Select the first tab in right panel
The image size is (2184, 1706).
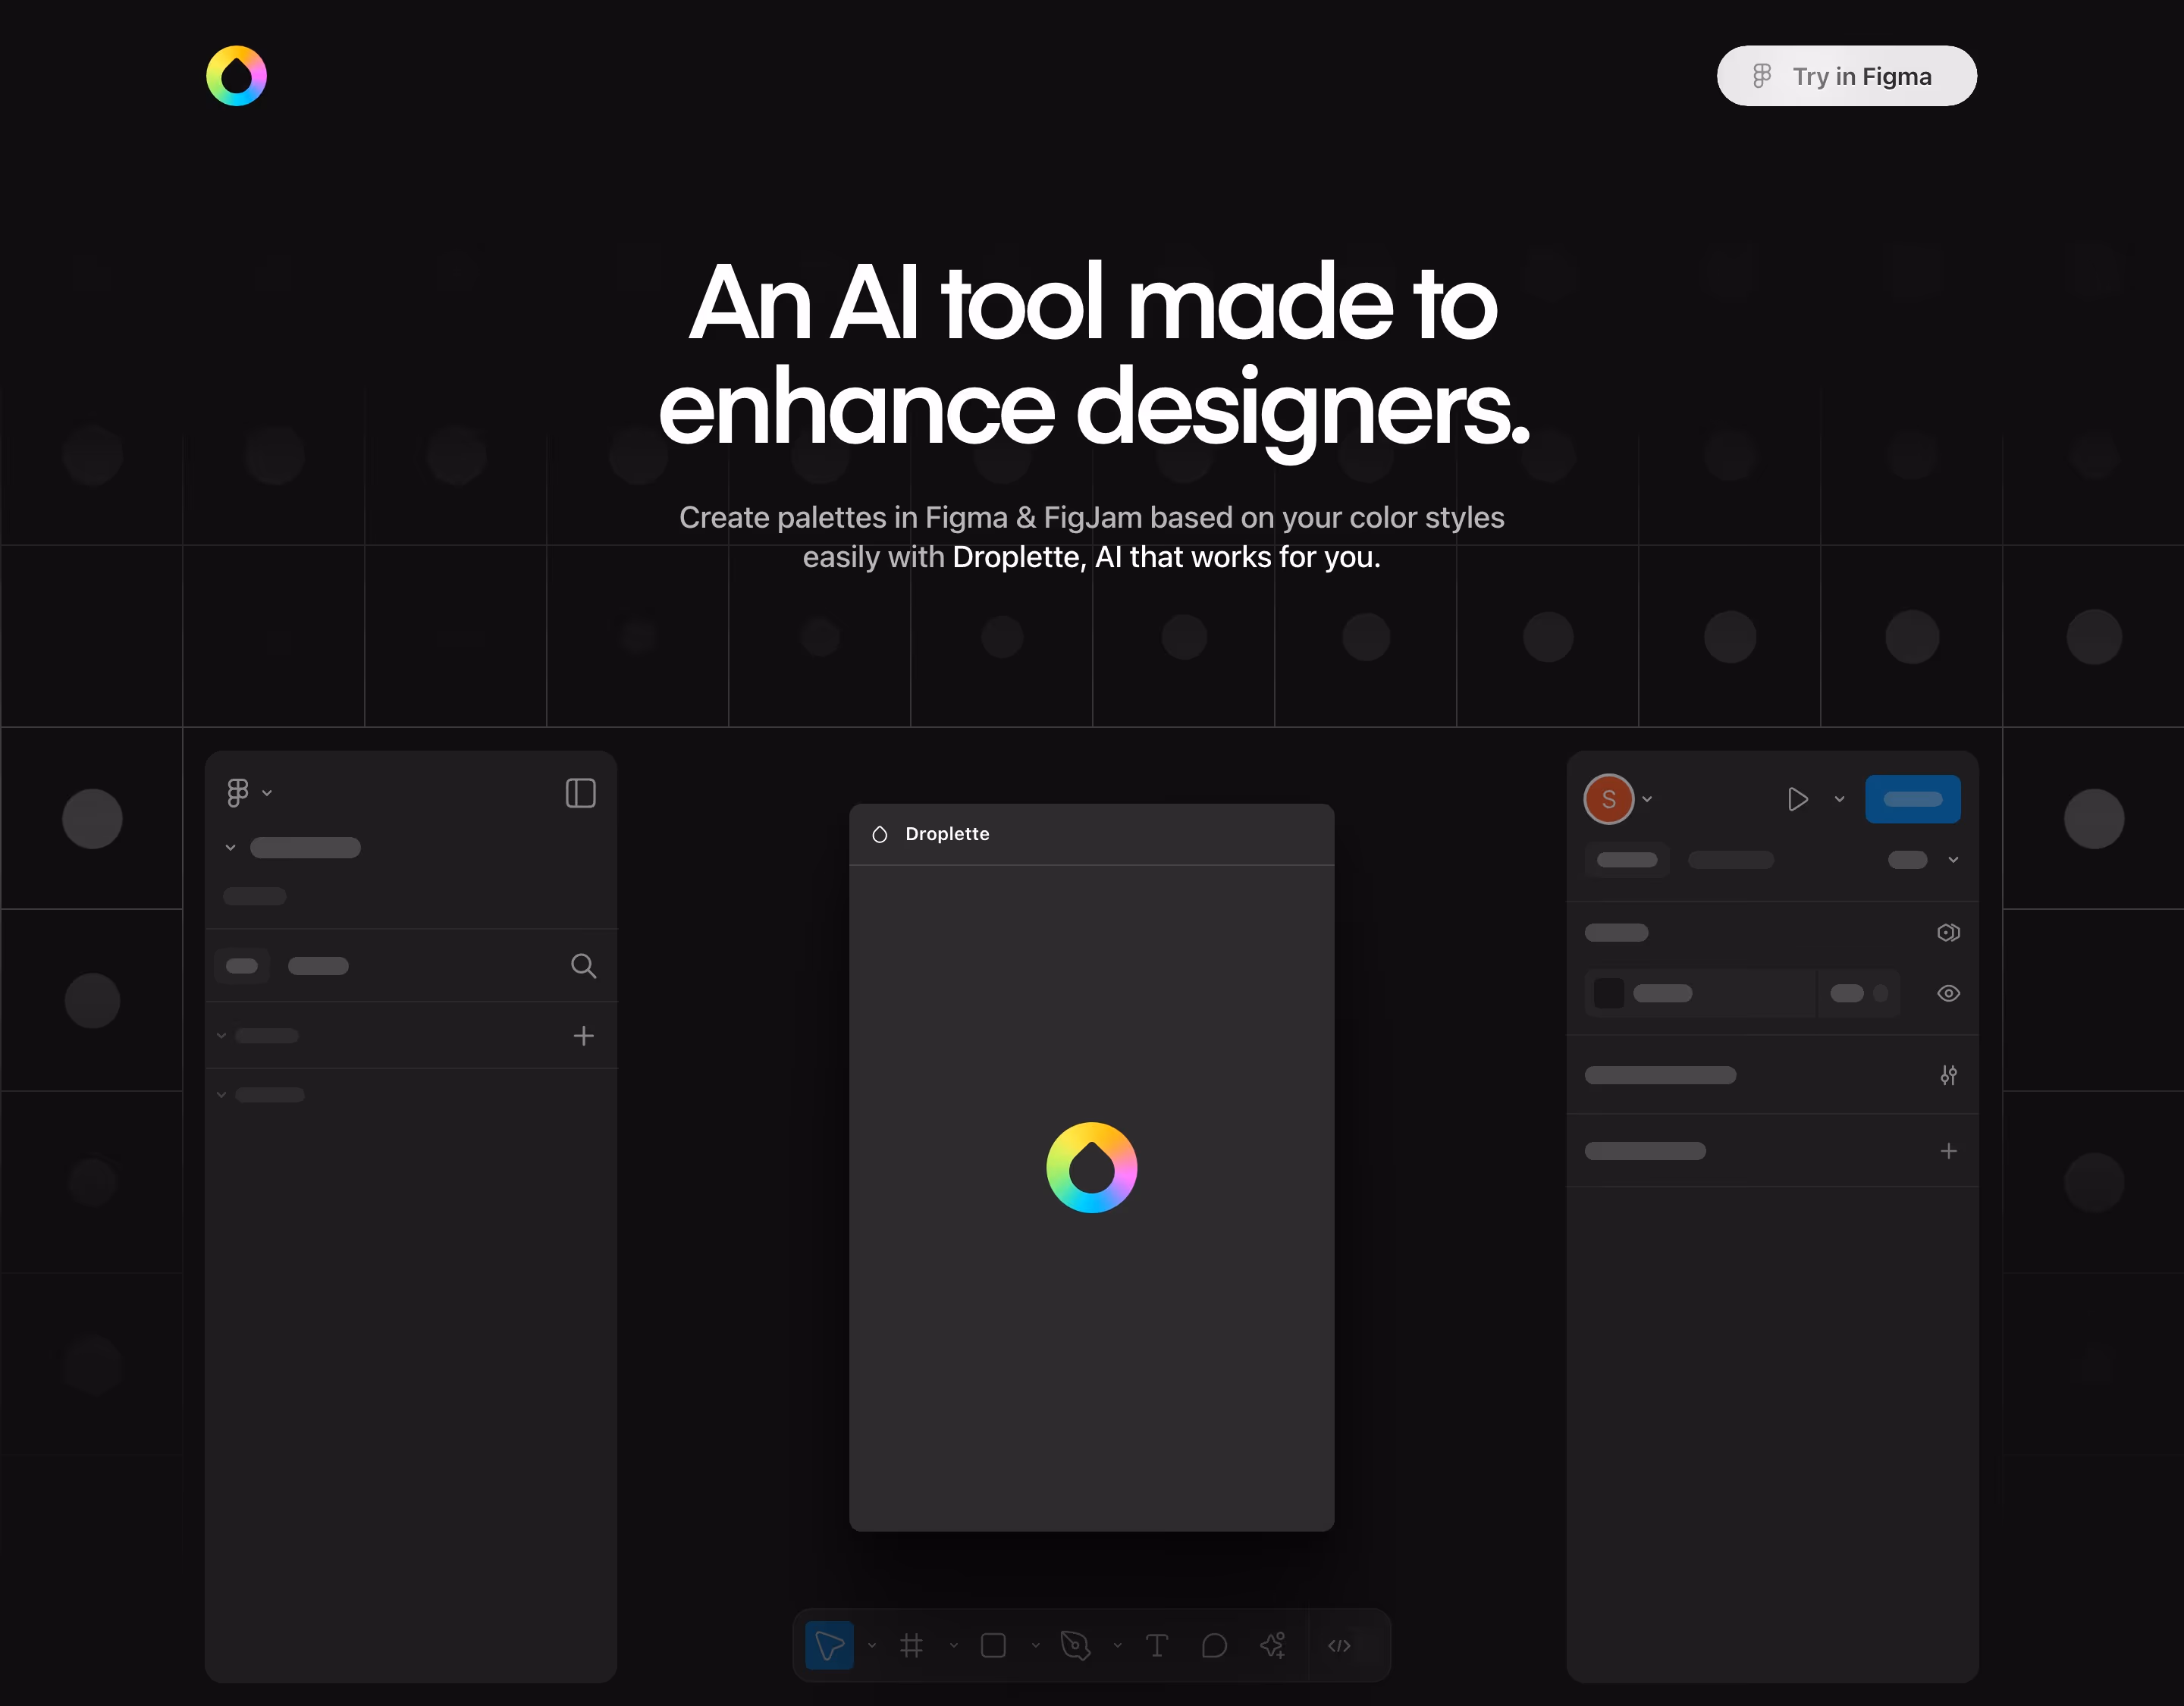1627,860
